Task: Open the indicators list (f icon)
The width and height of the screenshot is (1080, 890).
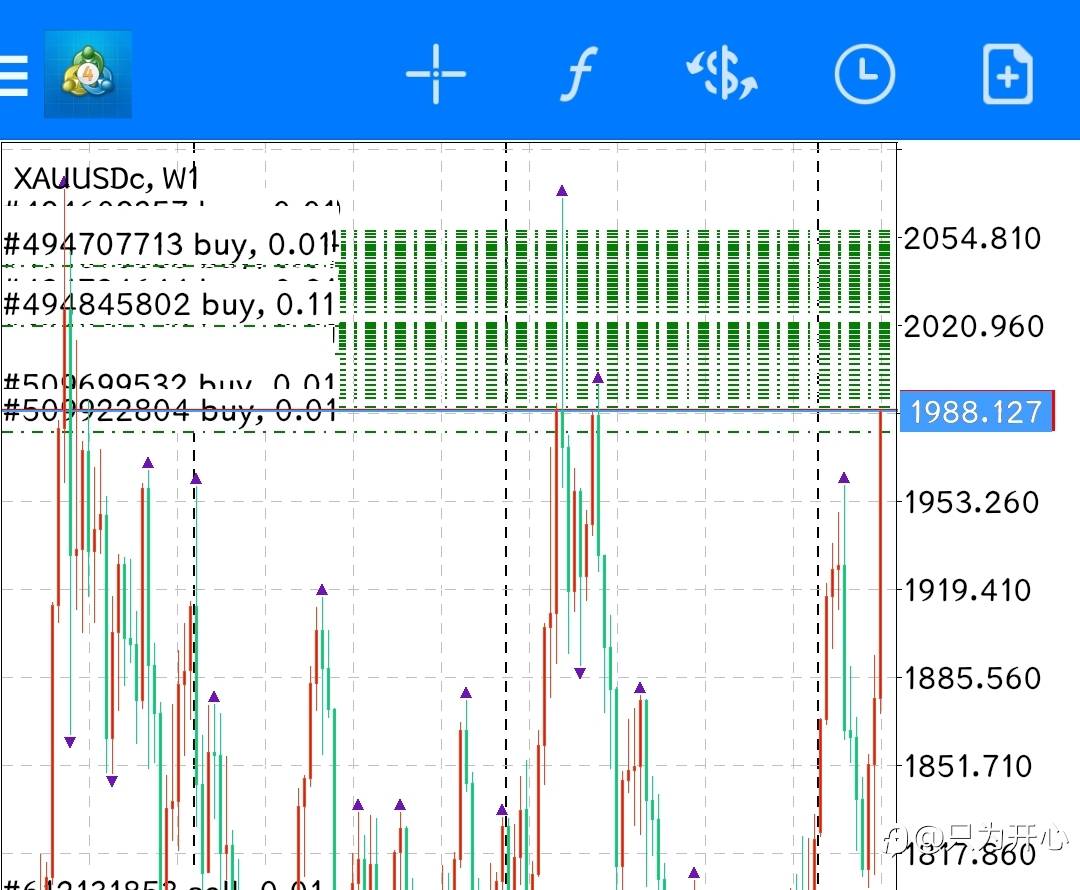Action: (576, 75)
